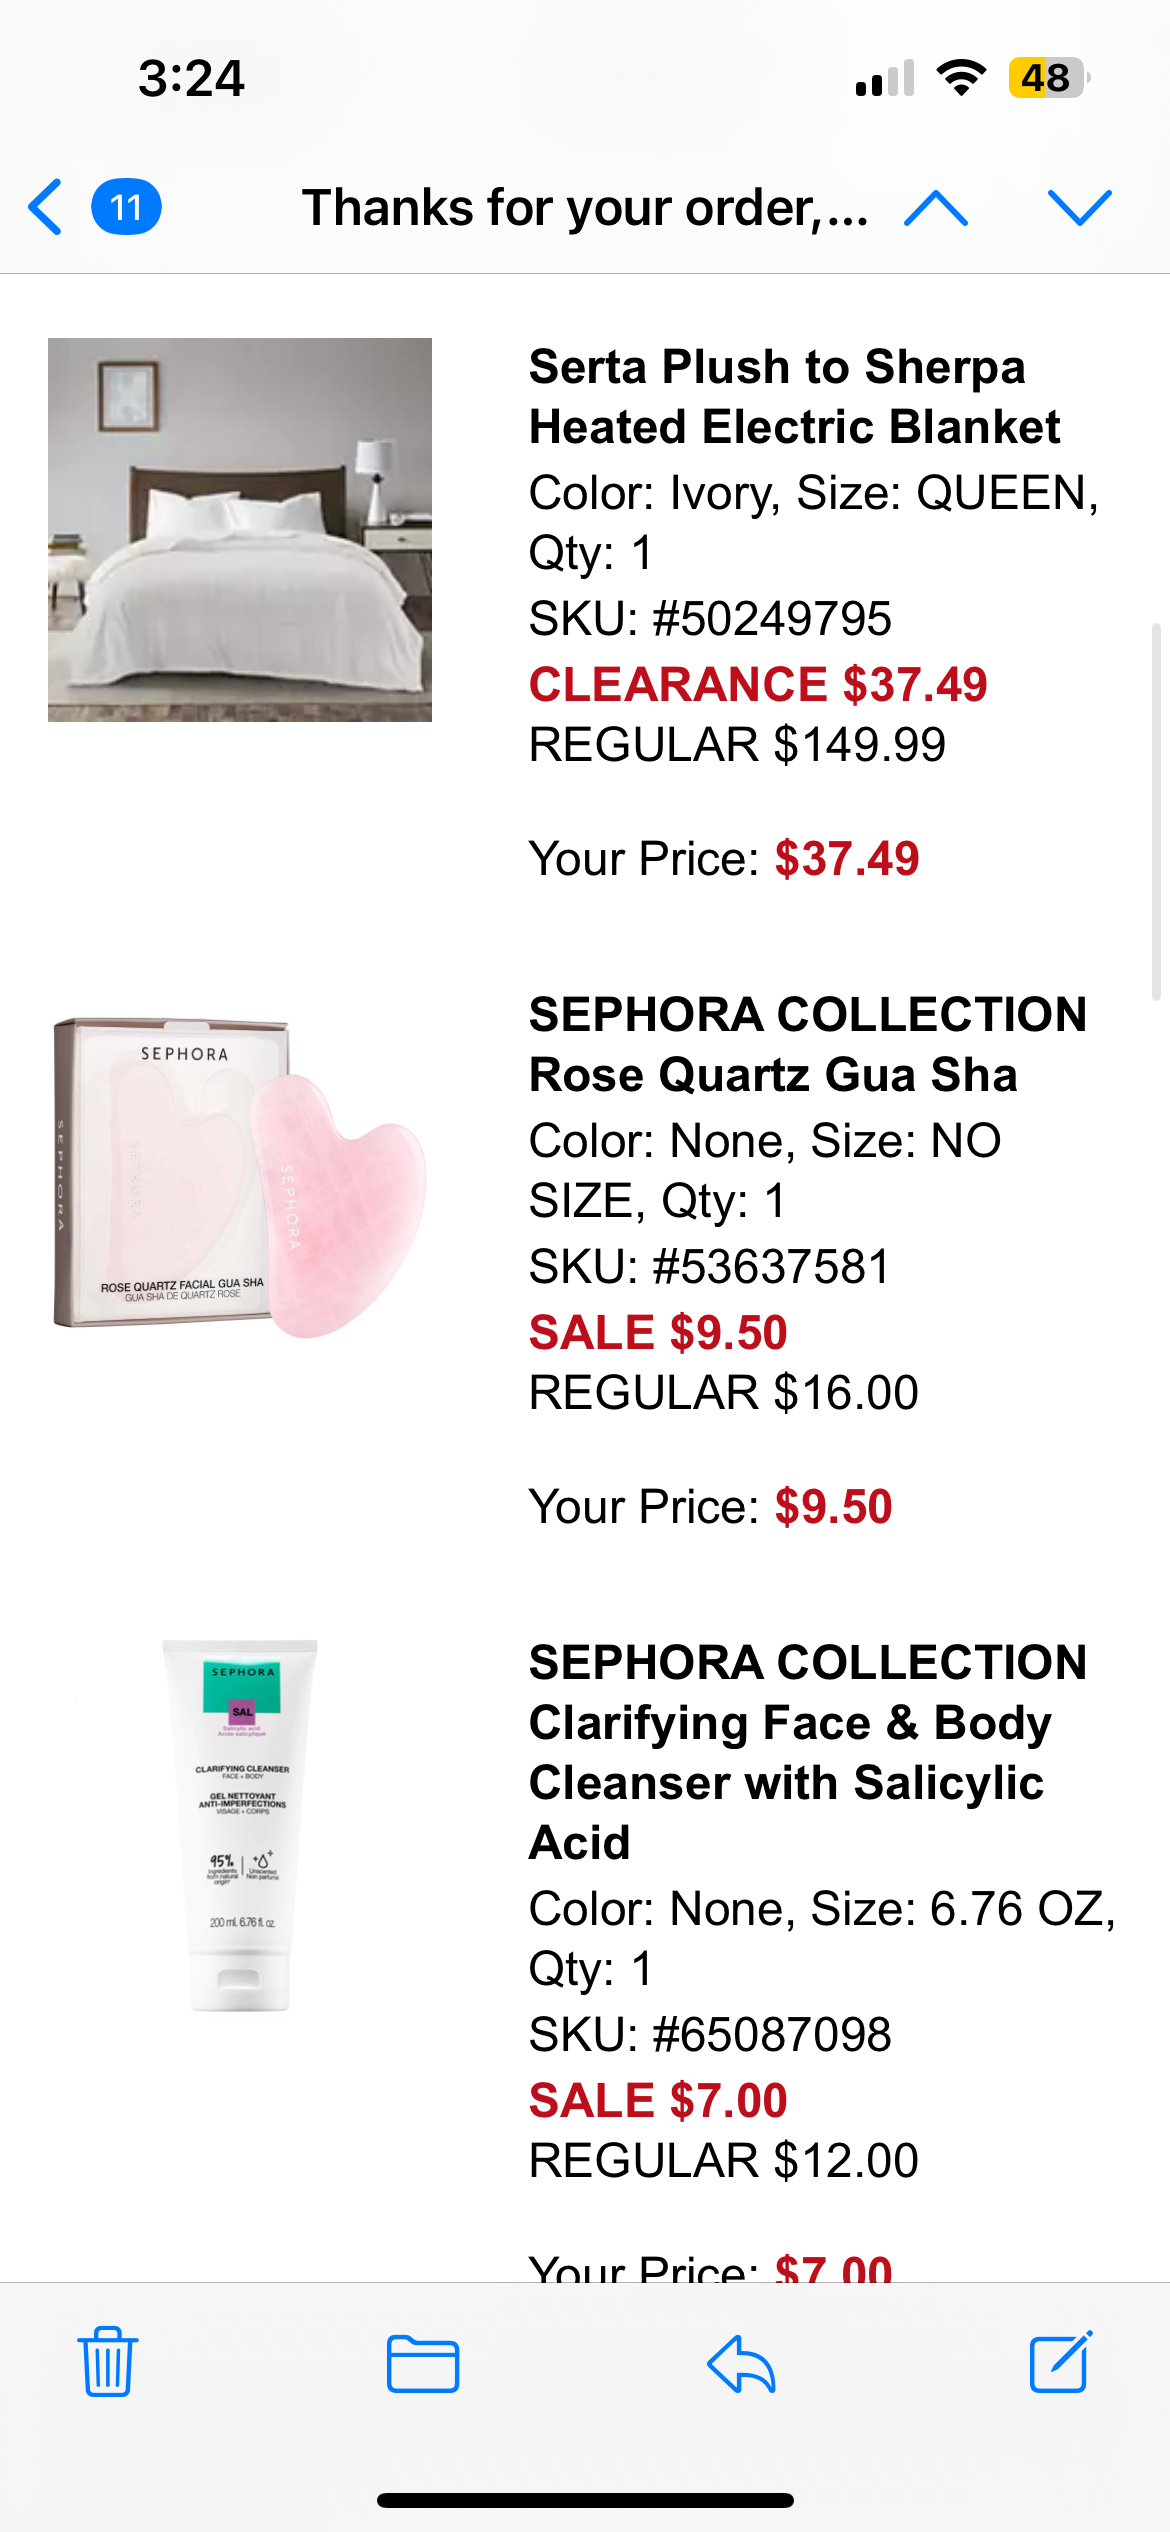Compose a new message with pencil icon

point(1061,2361)
